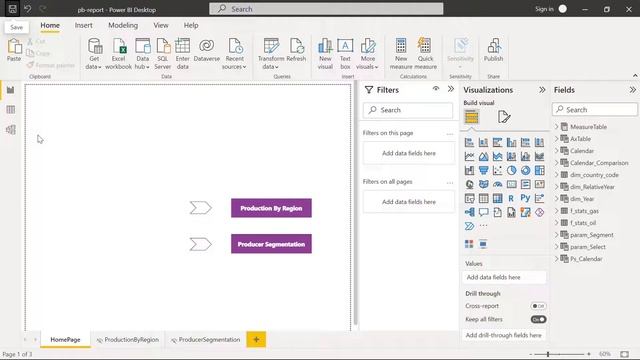Open Transform data dropdown
The image size is (640, 360).
tap(271, 53)
